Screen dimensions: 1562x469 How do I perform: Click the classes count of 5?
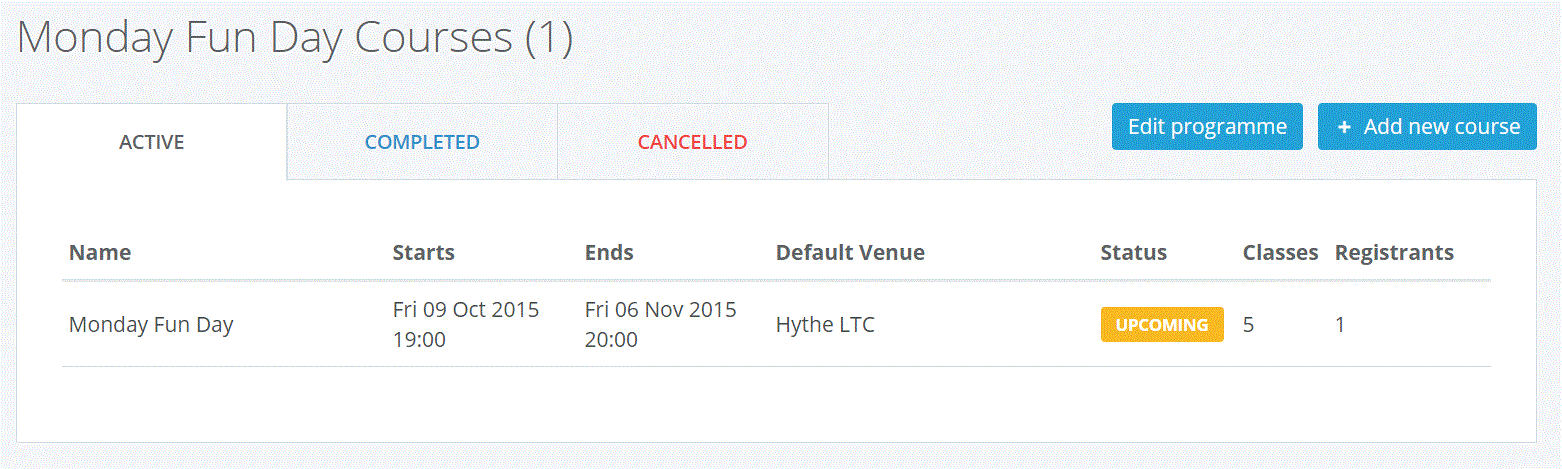tap(1249, 325)
